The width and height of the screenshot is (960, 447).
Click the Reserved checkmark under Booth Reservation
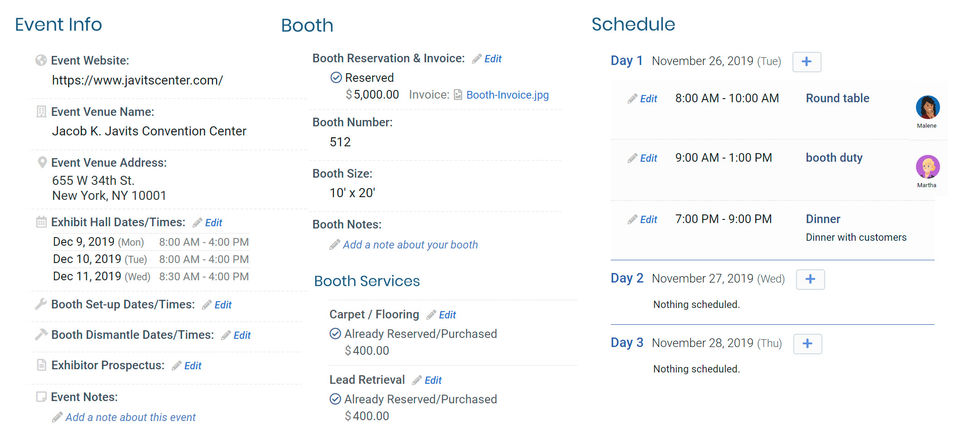[x=336, y=78]
